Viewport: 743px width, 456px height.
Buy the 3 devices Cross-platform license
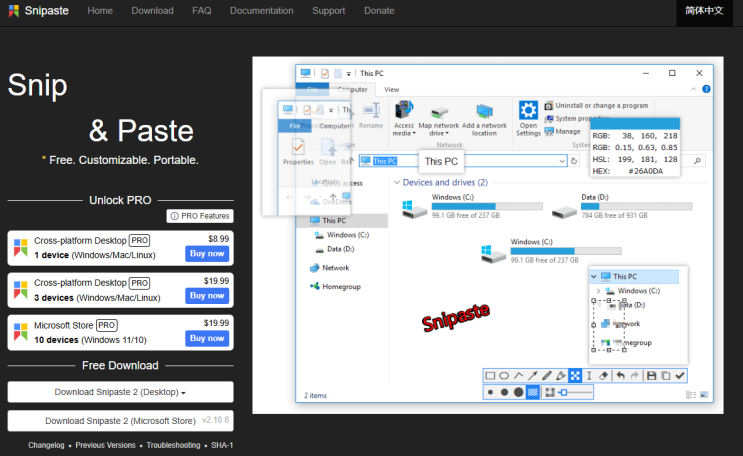(207, 296)
